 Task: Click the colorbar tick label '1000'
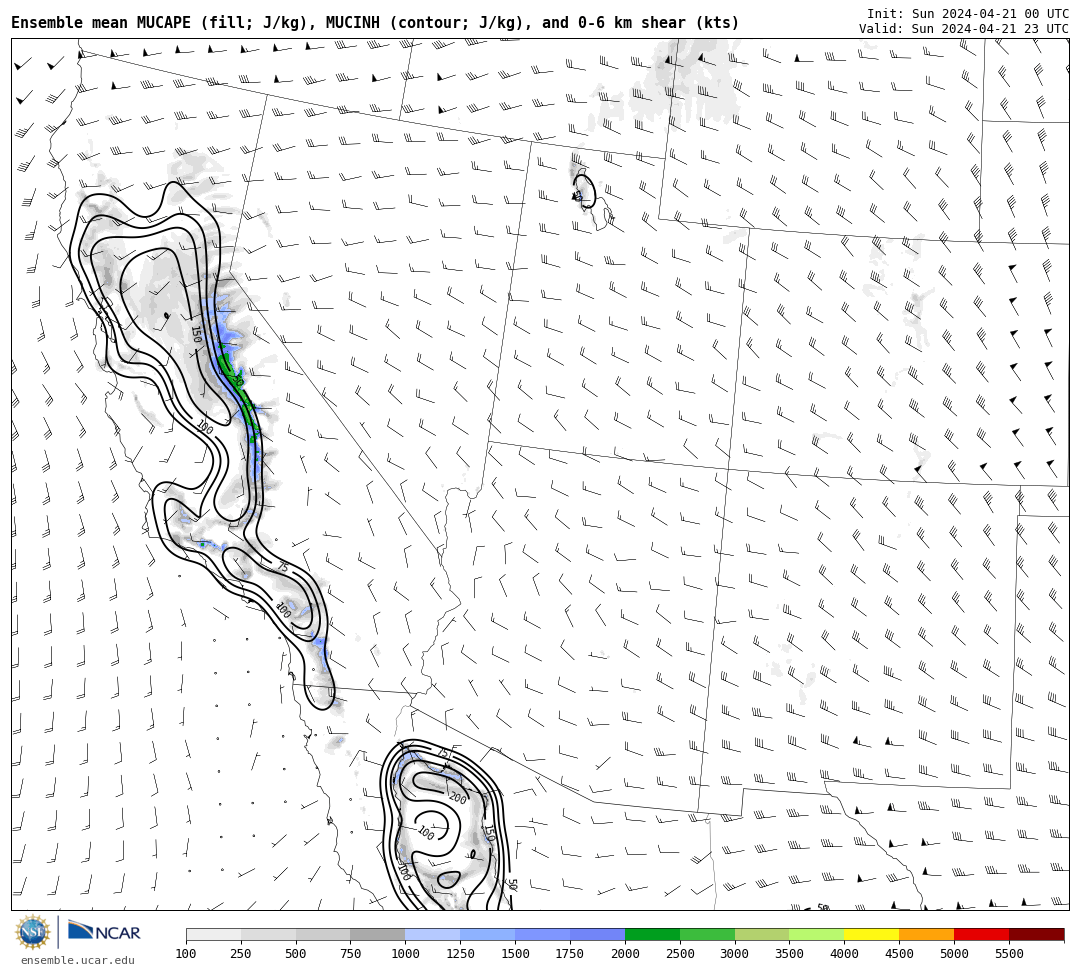coord(406,954)
